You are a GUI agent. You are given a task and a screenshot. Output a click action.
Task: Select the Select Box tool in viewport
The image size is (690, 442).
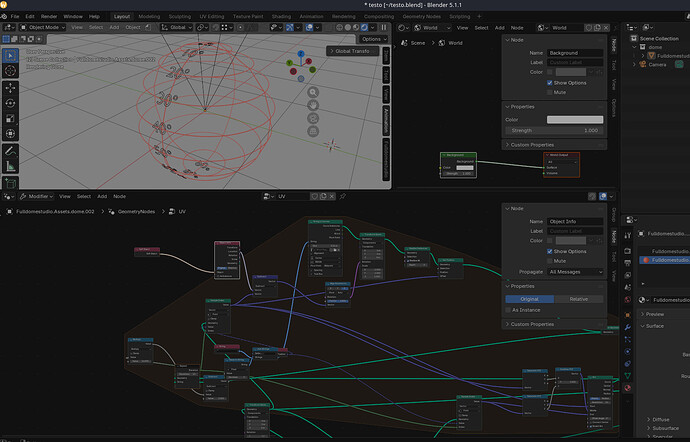click(11, 56)
